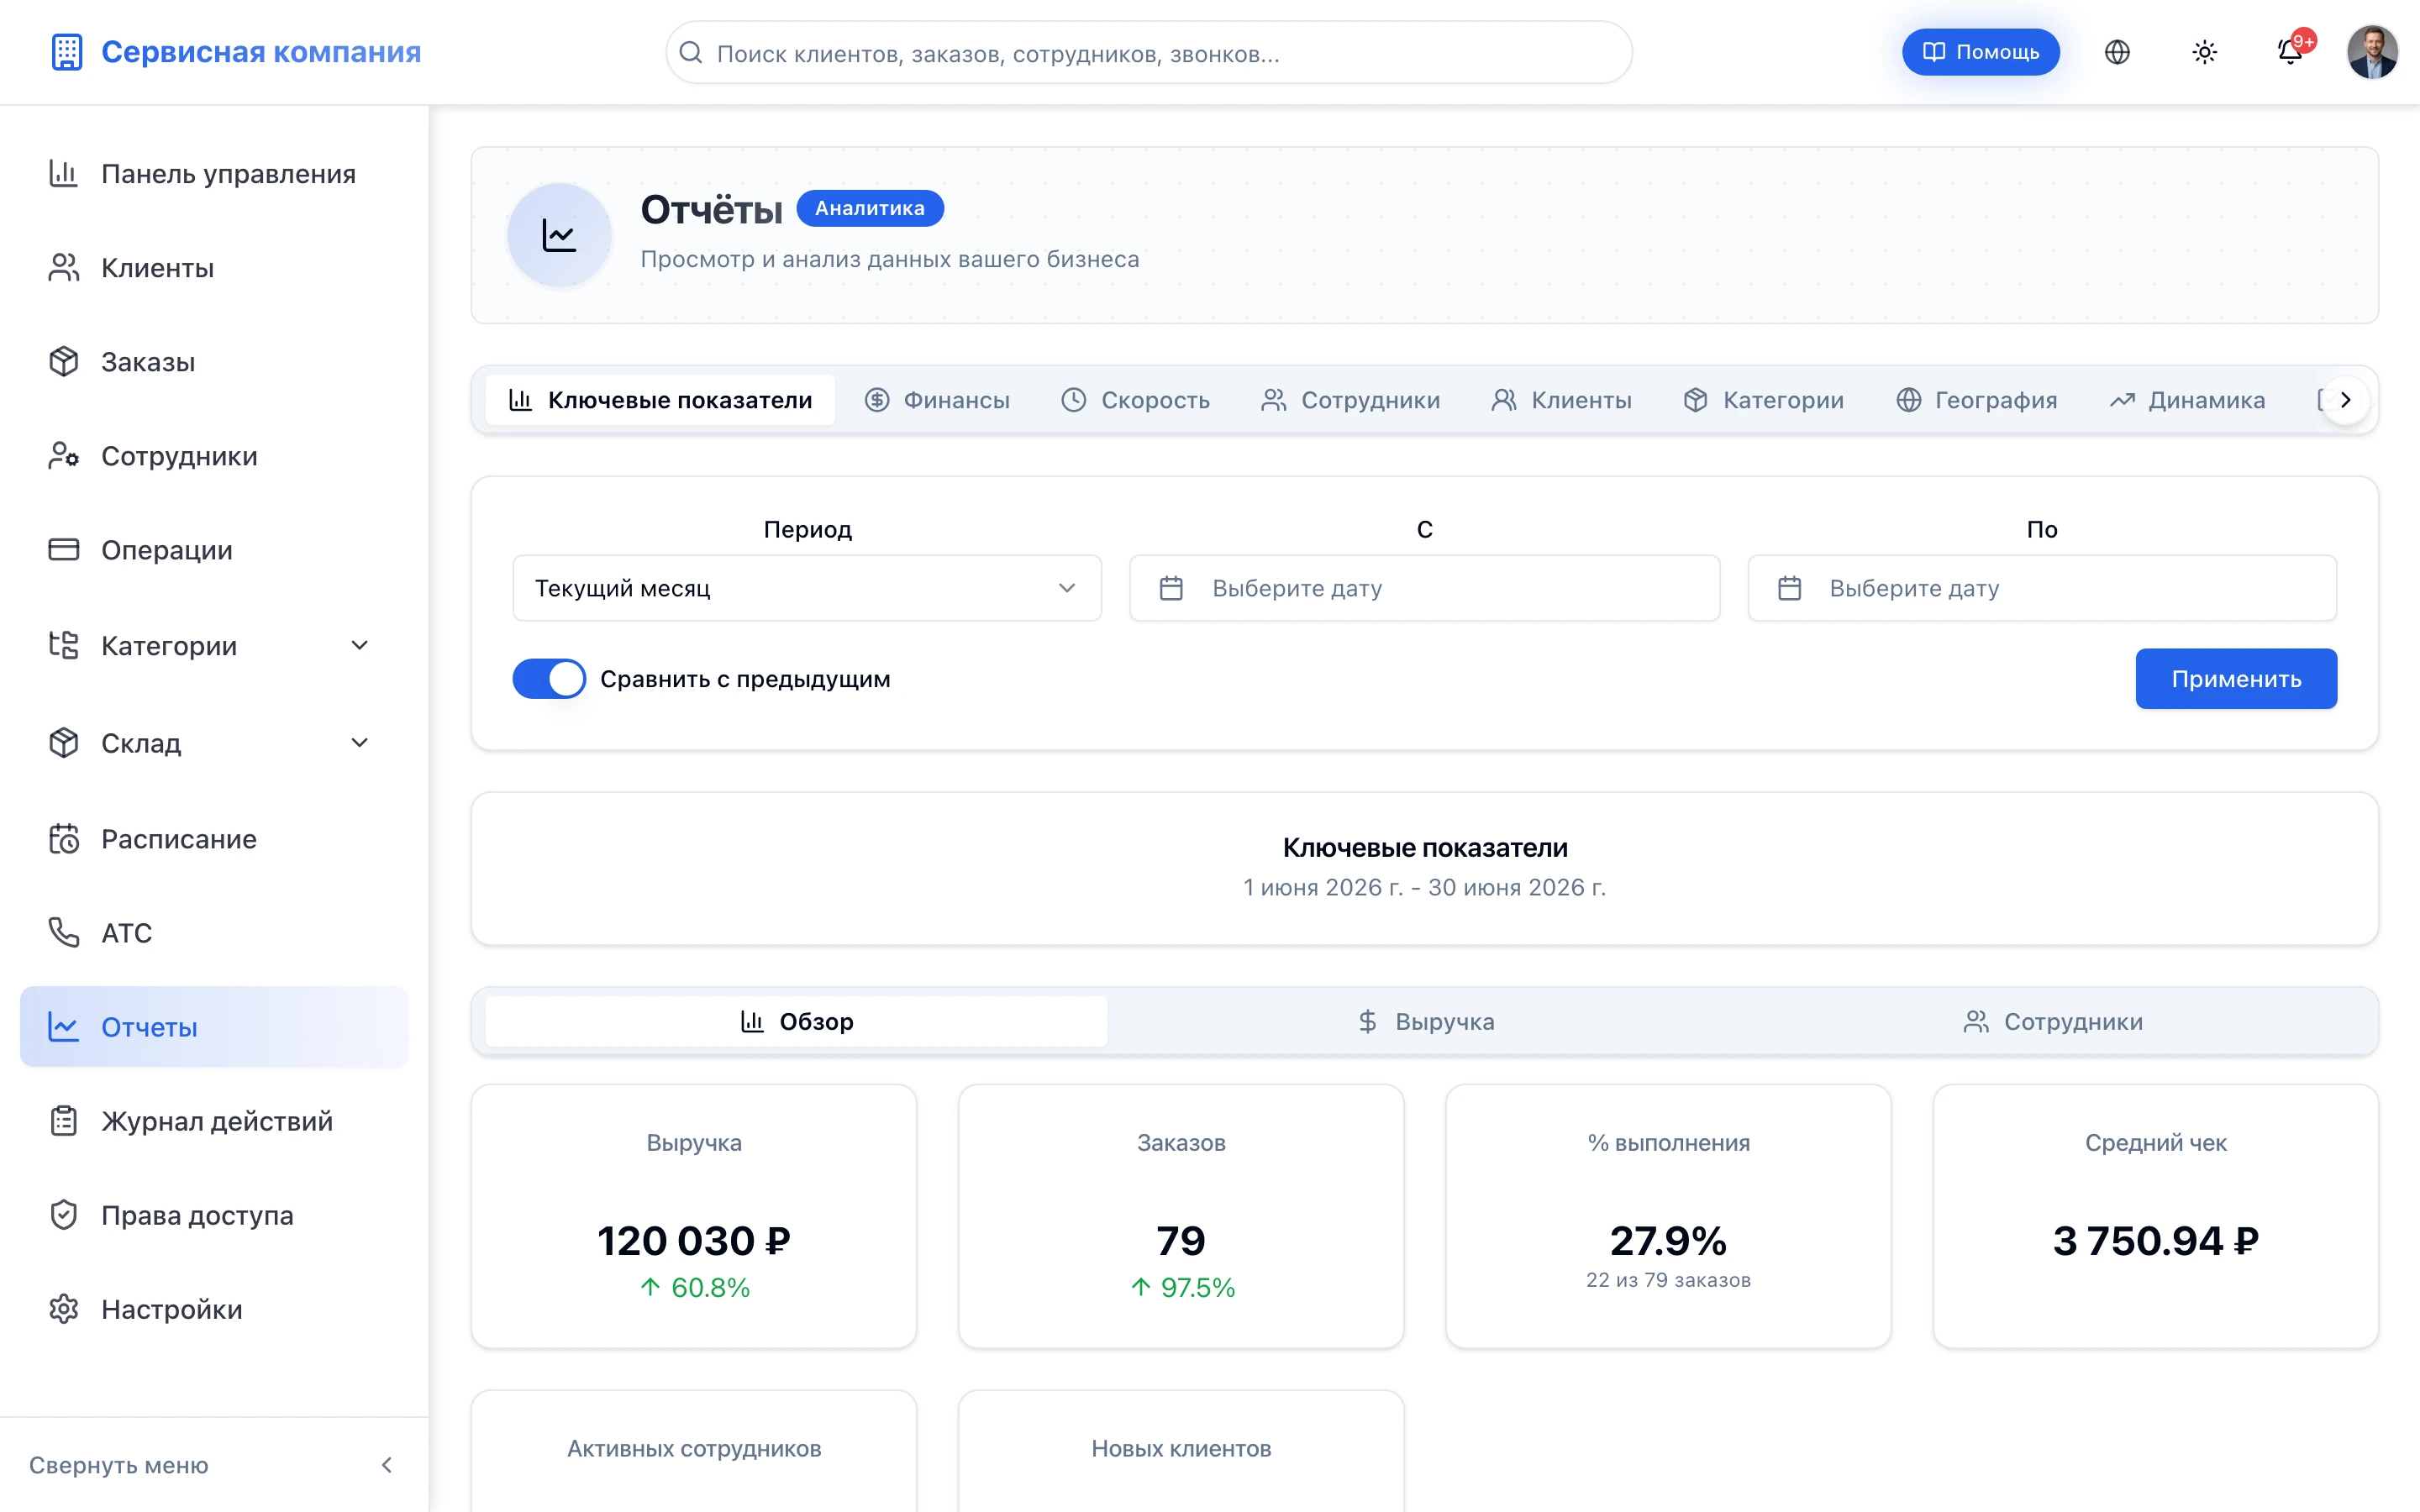Open the user avatar profile photo
2420x1512 pixels.
pyautogui.click(x=2372, y=52)
